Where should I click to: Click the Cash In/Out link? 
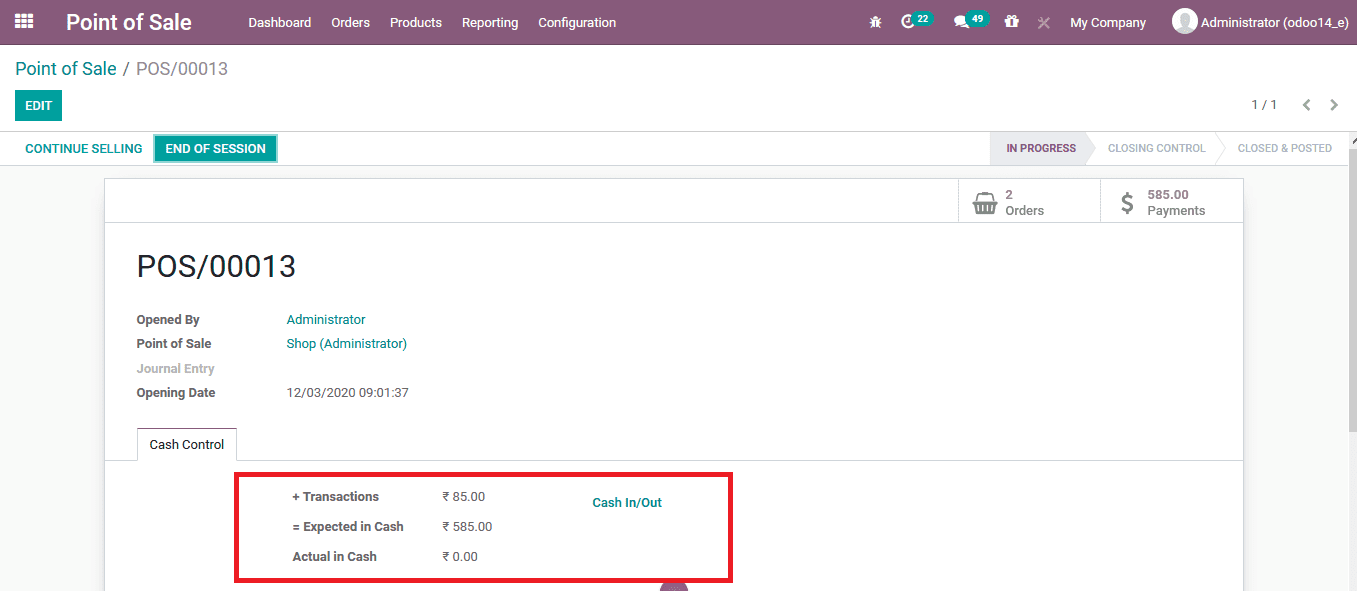coord(627,503)
